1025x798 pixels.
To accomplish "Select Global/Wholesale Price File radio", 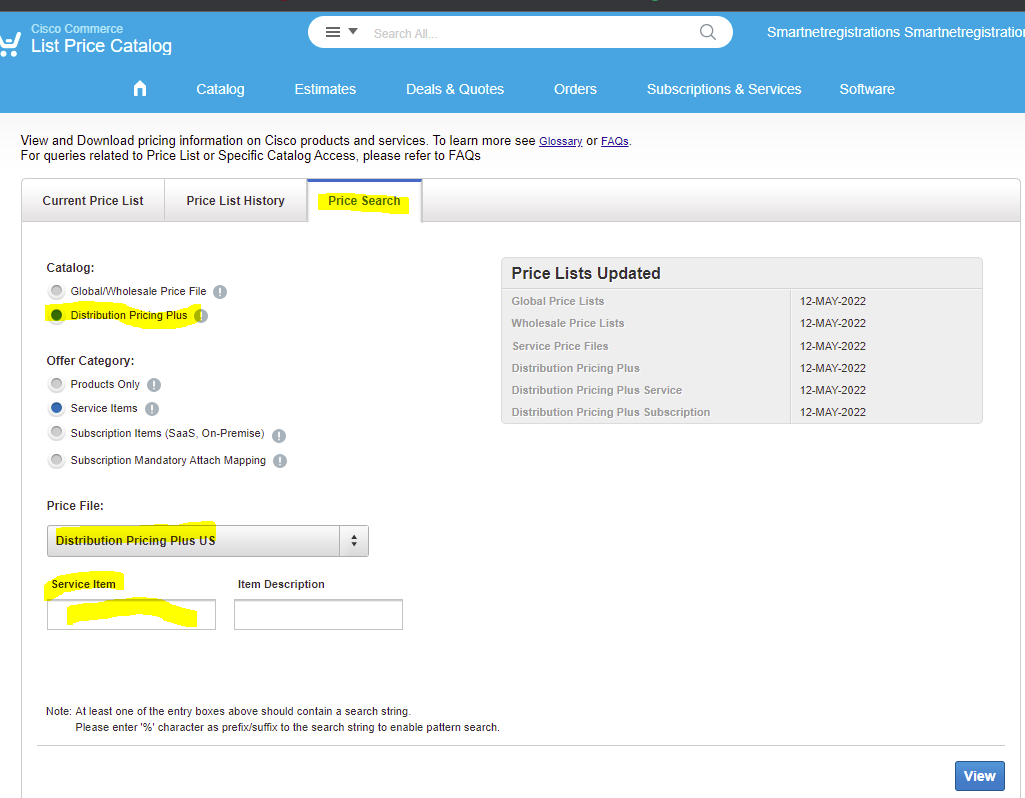I will click(x=57, y=291).
